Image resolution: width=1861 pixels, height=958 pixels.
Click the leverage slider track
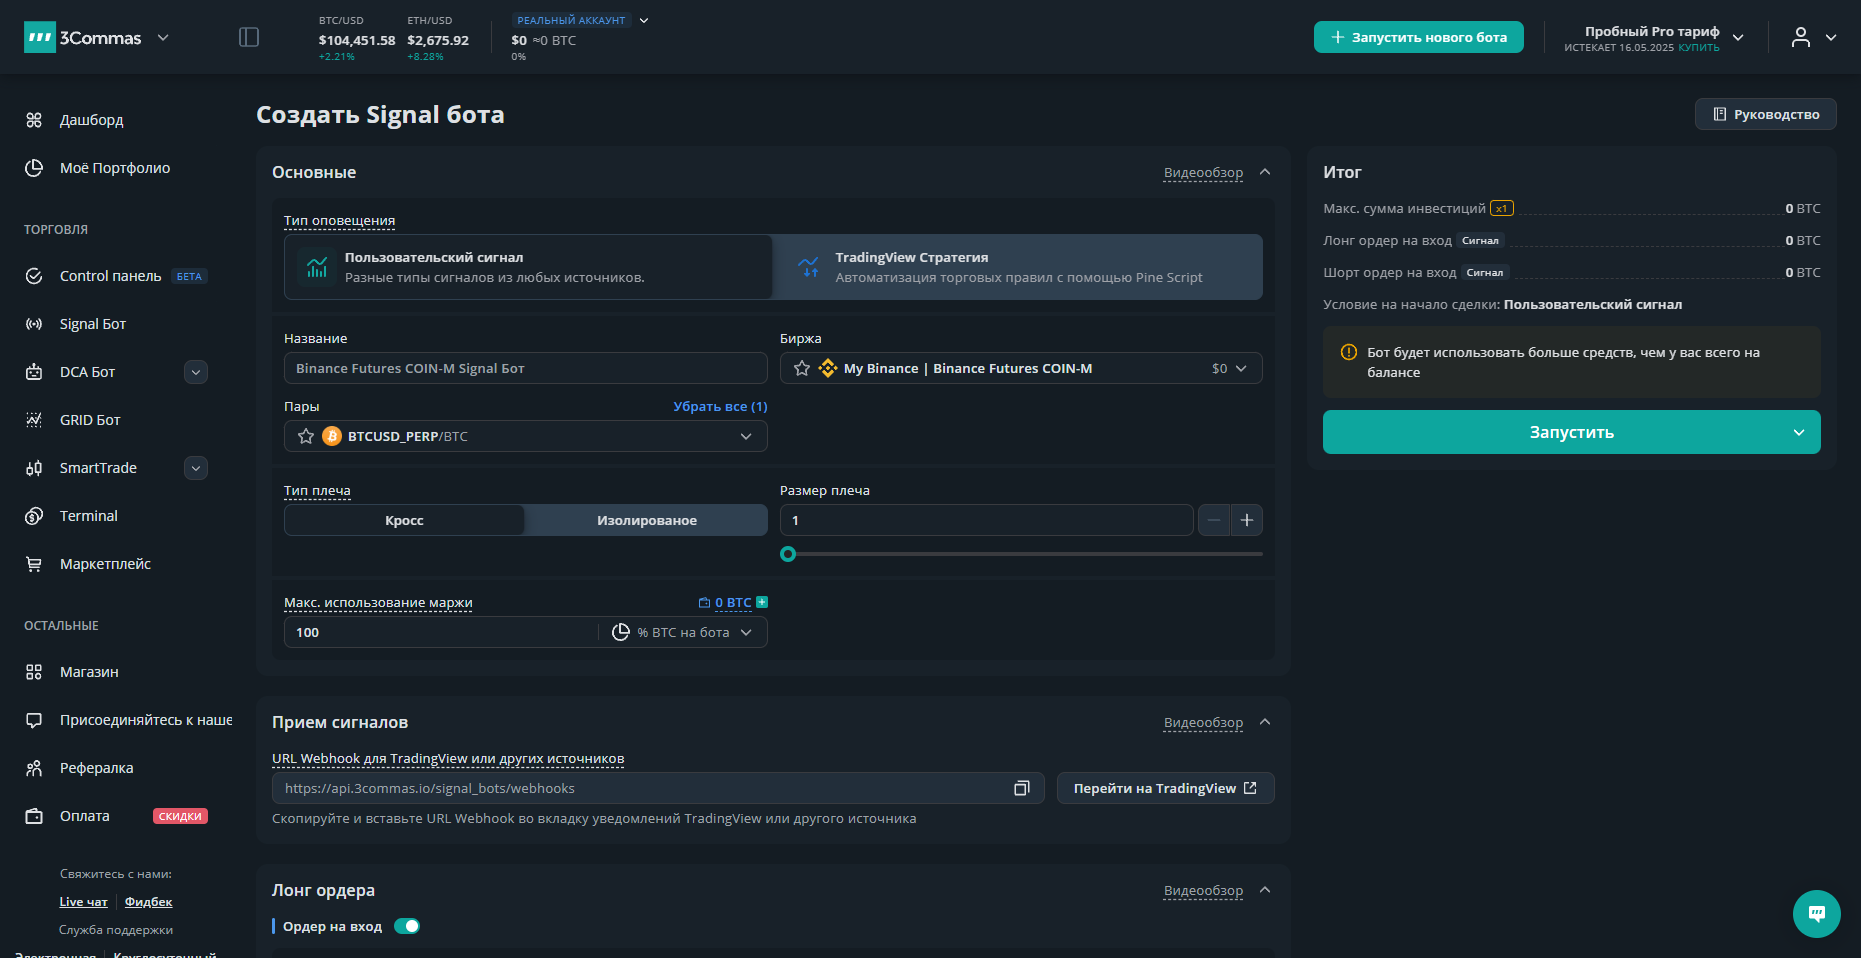pyautogui.click(x=1021, y=554)
